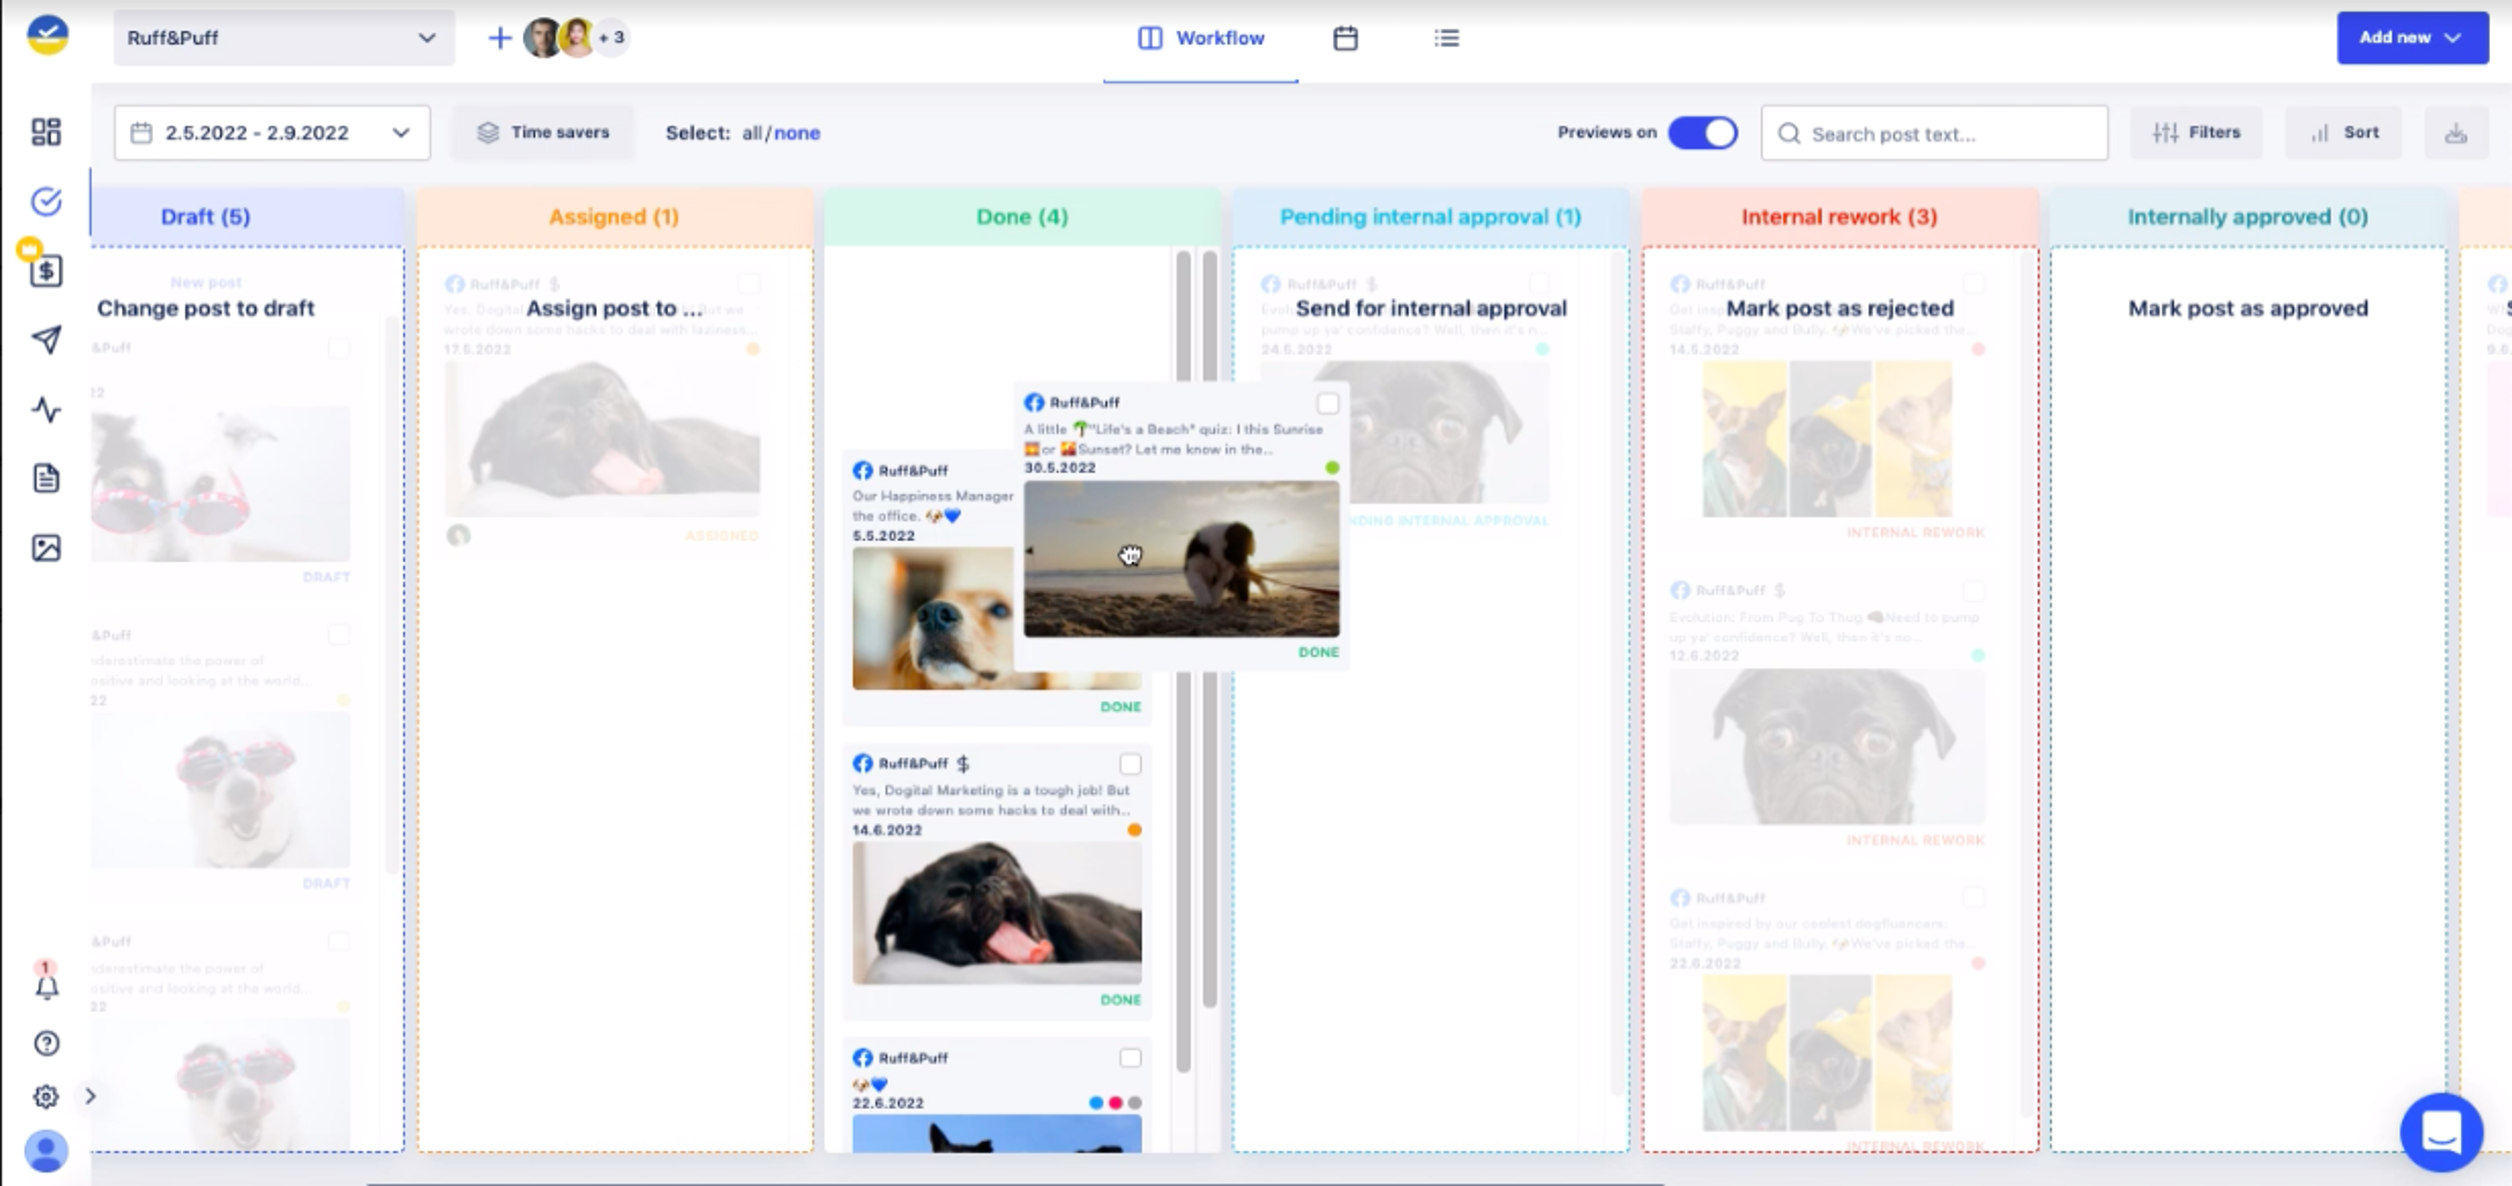This screenshot has height=1186, width=2512.
Task: Open the Analytics activity icon in sidebar
Action: (x=46, y=410)
